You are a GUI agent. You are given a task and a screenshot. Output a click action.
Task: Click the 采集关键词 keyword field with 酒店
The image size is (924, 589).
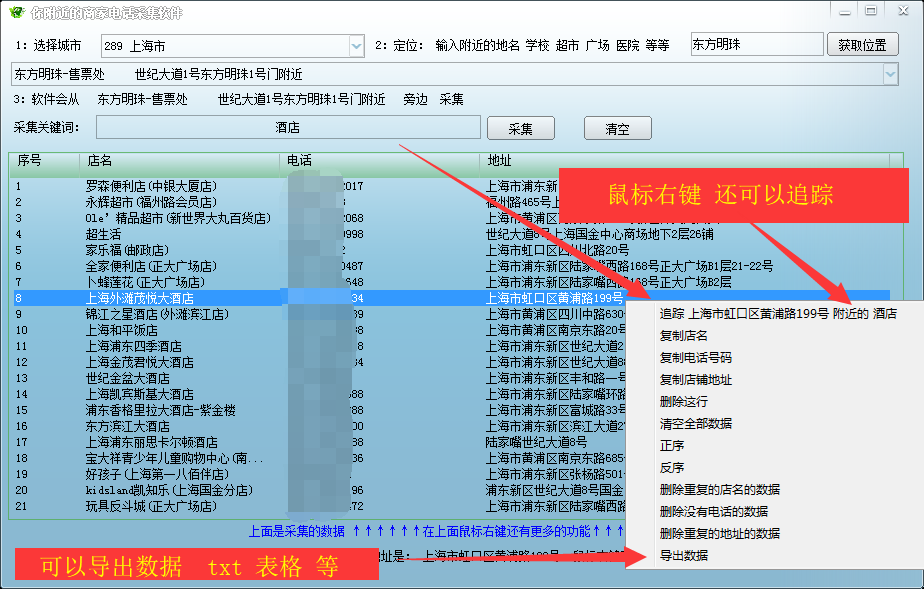(x=288, y=128)
